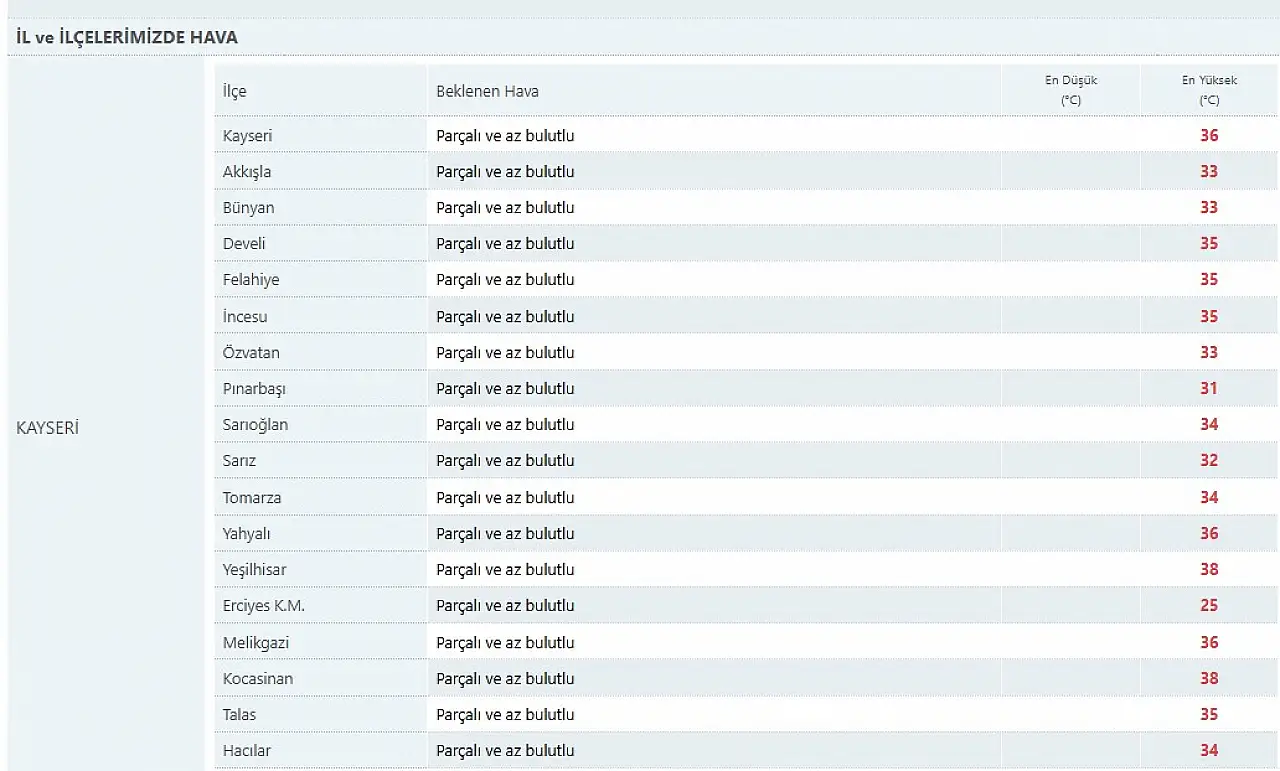Click the Kayseri district name
Viewport: 1280px width, 771px height.
coord(247,135)
